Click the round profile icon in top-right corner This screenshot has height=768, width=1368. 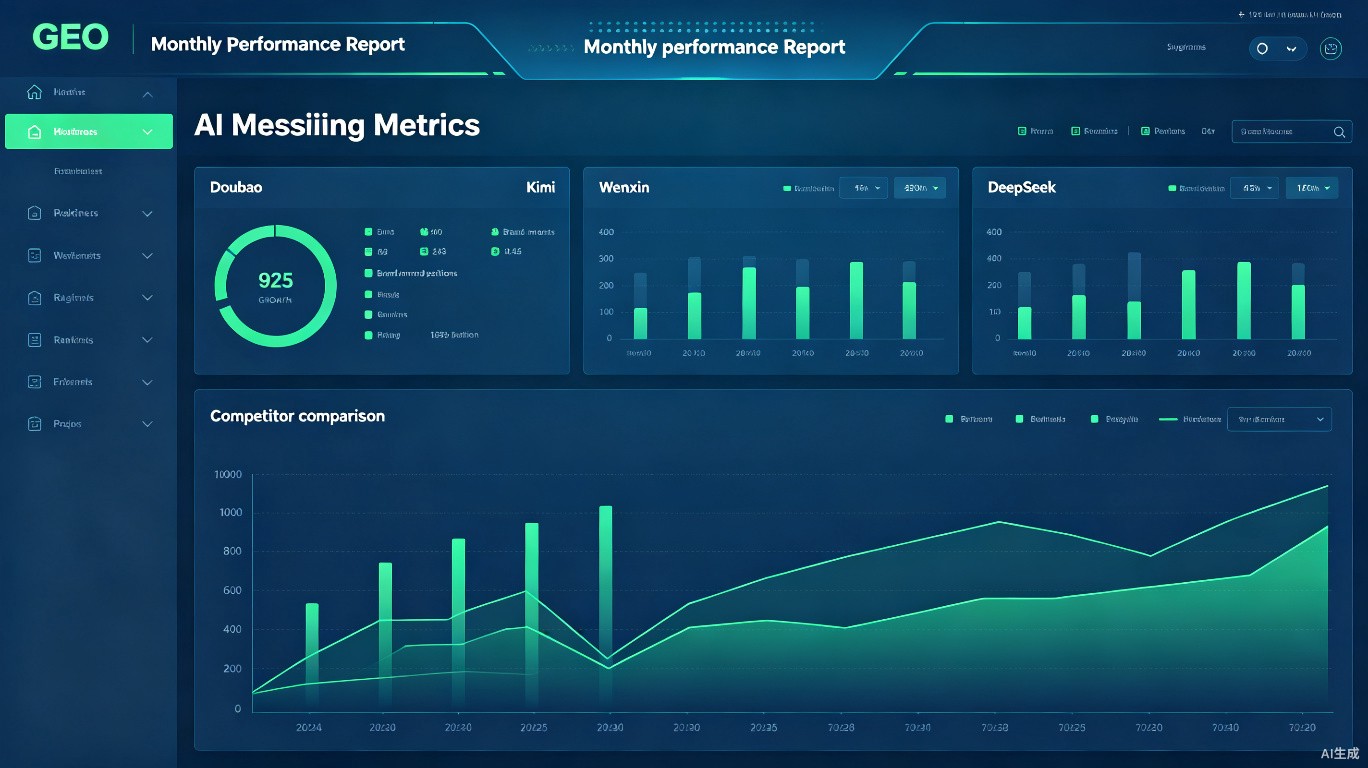tap(1331, 48)
